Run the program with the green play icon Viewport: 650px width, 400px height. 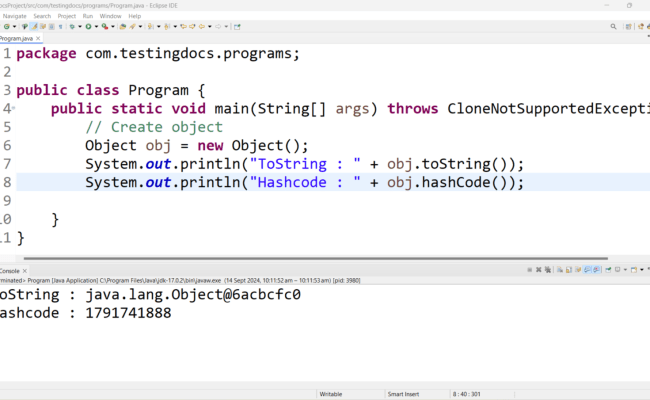pos(88,27)
